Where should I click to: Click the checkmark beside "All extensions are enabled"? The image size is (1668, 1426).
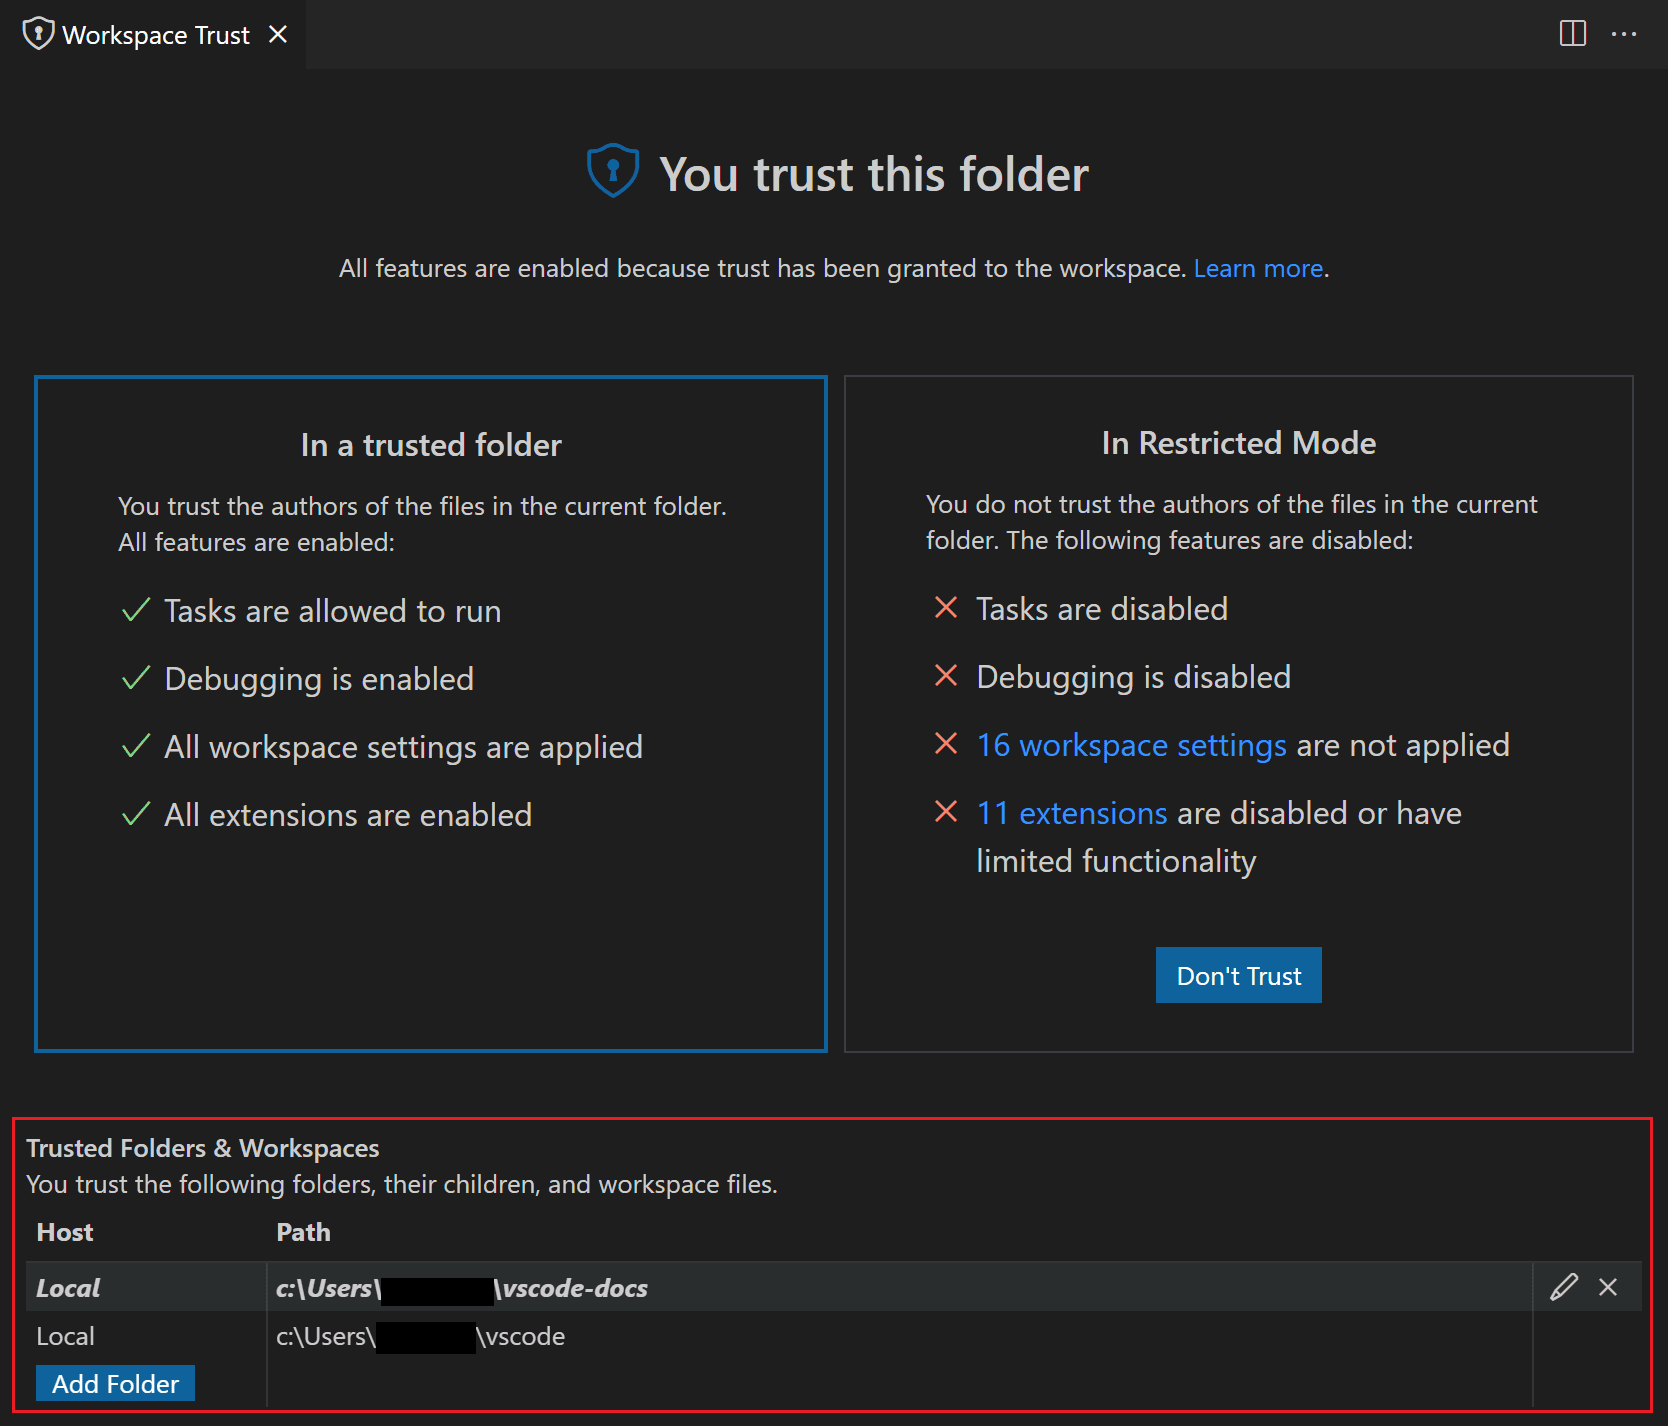pyautogui.click(x=136, y=814)
